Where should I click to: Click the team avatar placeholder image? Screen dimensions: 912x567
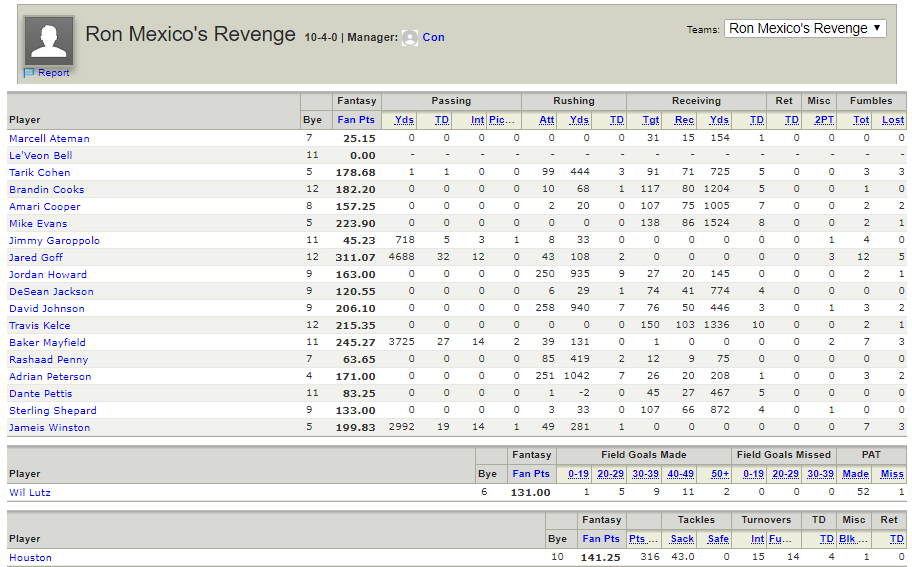(49, 40)
